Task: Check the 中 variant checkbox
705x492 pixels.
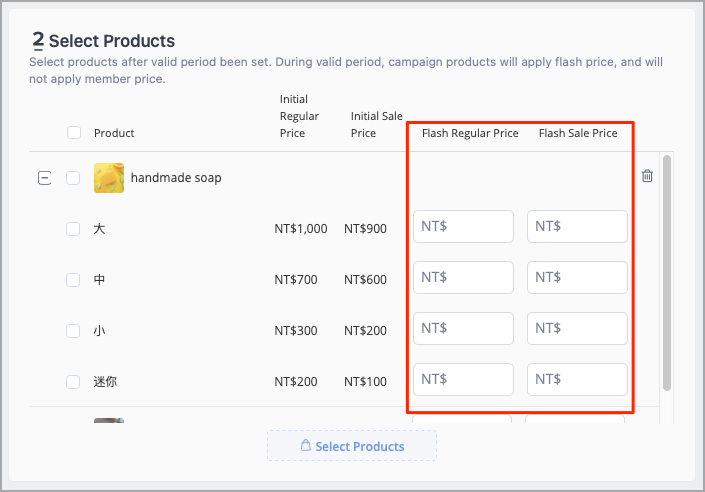Action: tap(73, 280)
